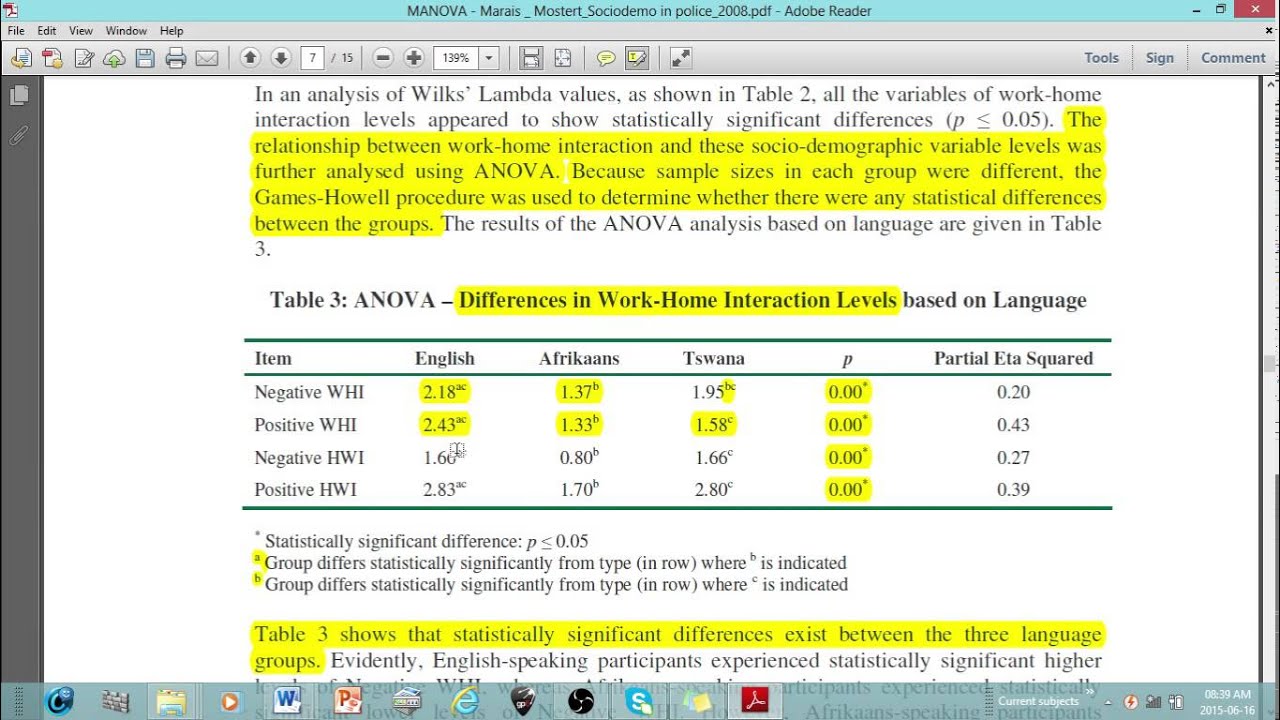Click the Partial Eta Squared column header
This screenshot has height=720, width=1280.
(x=1013, y=358)
